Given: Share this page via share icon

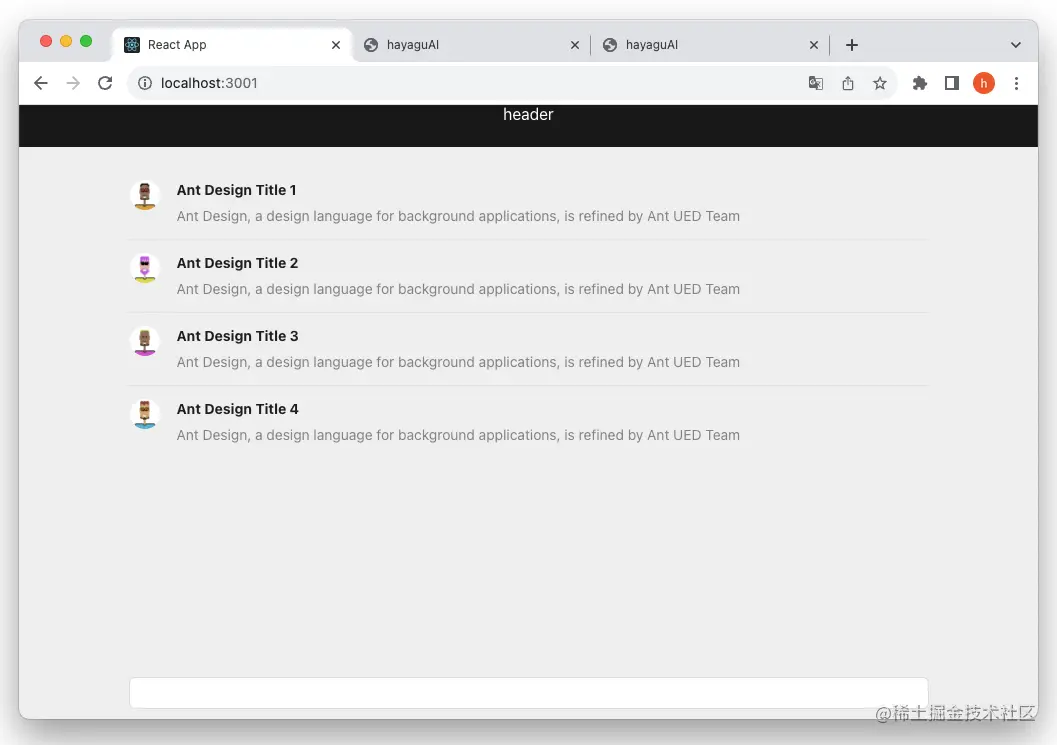Looking at the screenshot, I should point(848,83).
